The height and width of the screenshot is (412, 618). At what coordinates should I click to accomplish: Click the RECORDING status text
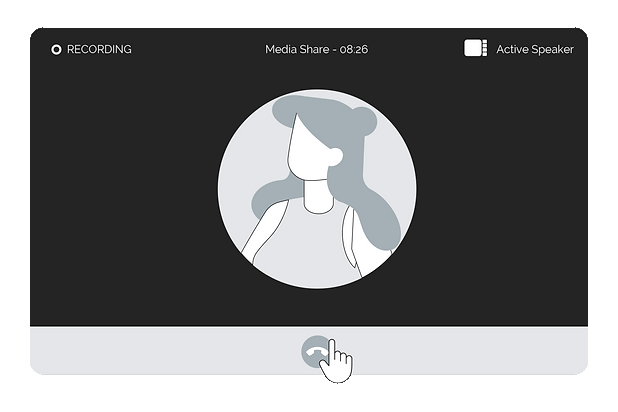[99, 49]
